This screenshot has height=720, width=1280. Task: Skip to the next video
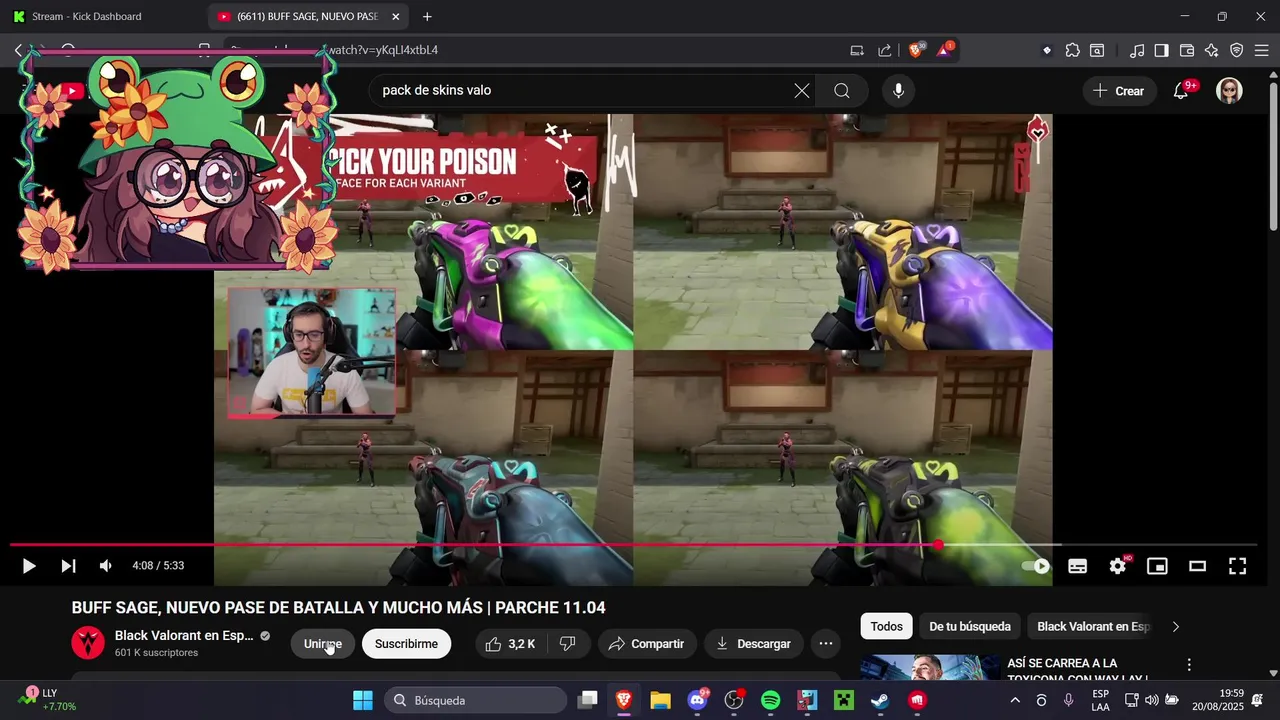68,566
